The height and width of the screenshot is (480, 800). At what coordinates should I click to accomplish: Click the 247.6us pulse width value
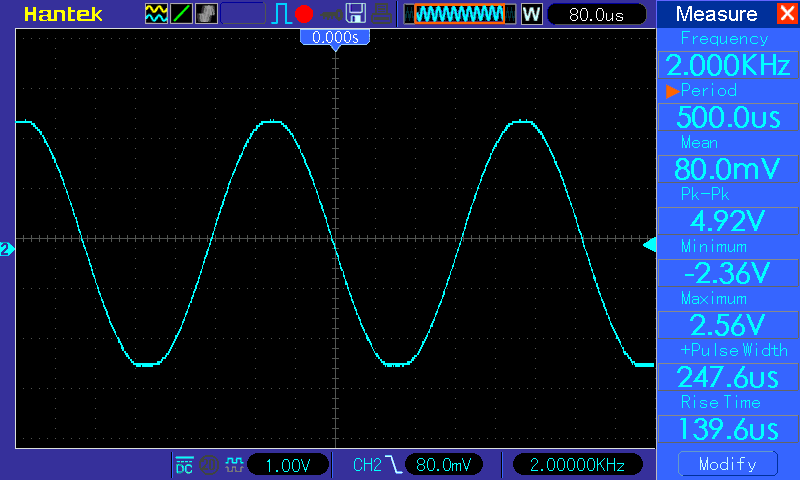[x=728, y=377]
